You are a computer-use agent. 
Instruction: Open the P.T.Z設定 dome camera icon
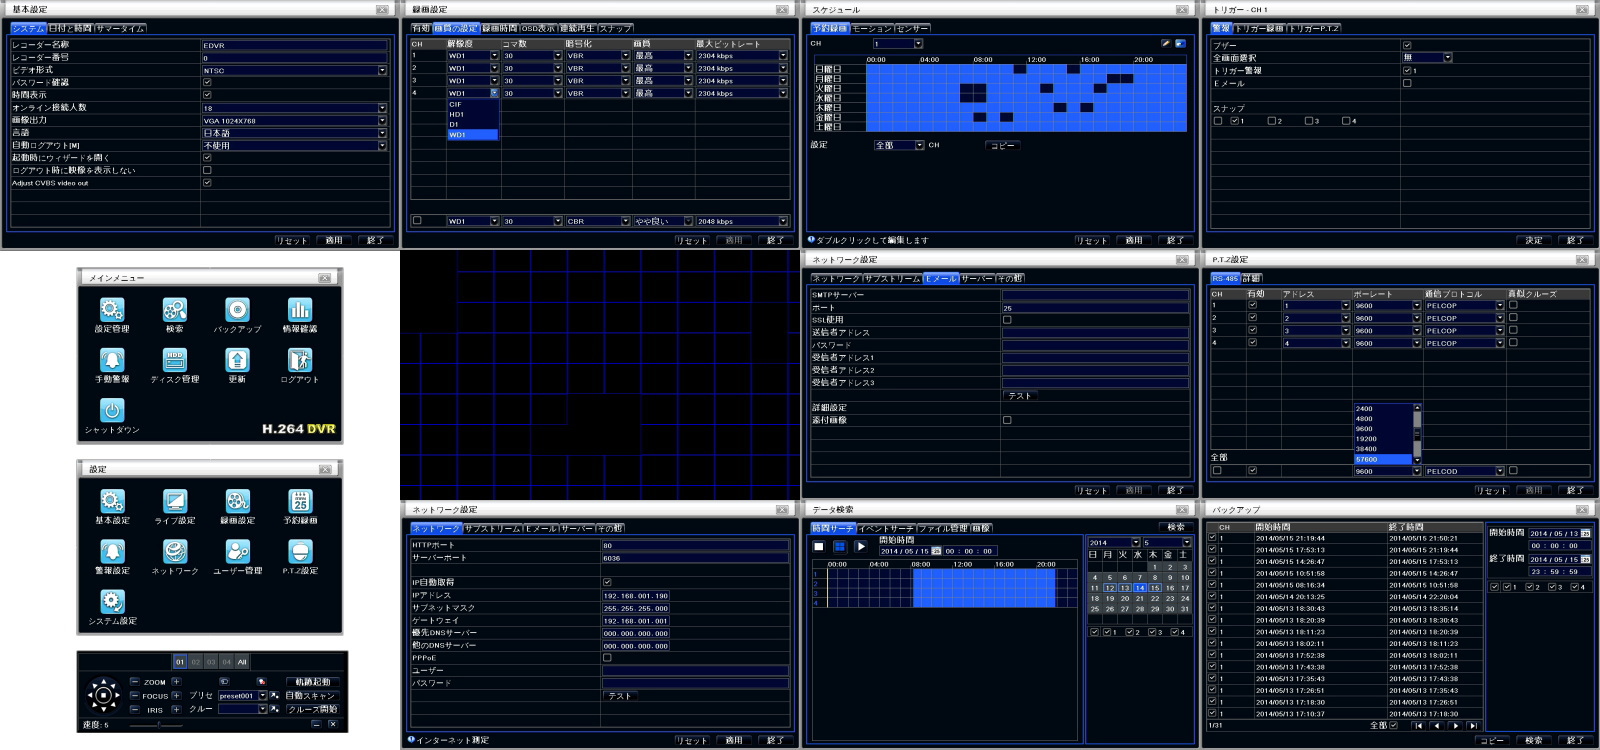point(300,551)
